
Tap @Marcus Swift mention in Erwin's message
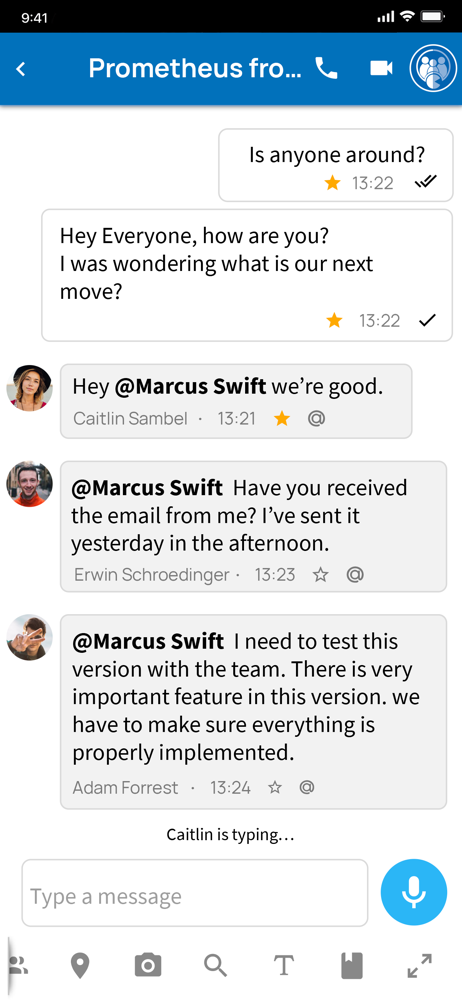coord(147,489)
